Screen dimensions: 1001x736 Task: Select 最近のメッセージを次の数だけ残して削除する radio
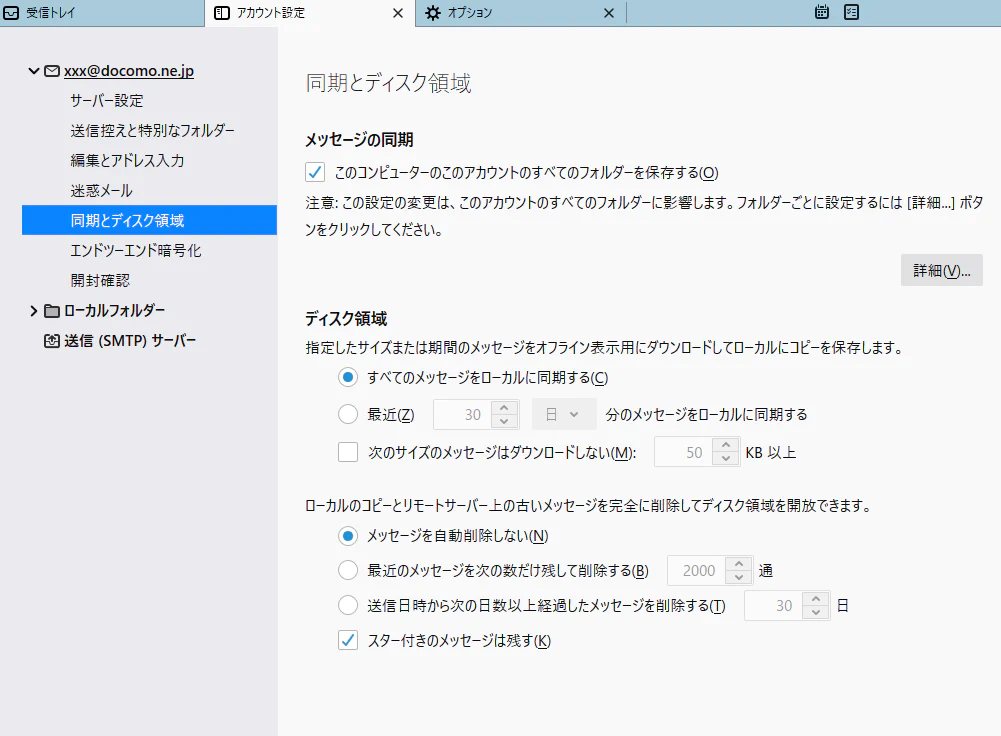[348, 570]
